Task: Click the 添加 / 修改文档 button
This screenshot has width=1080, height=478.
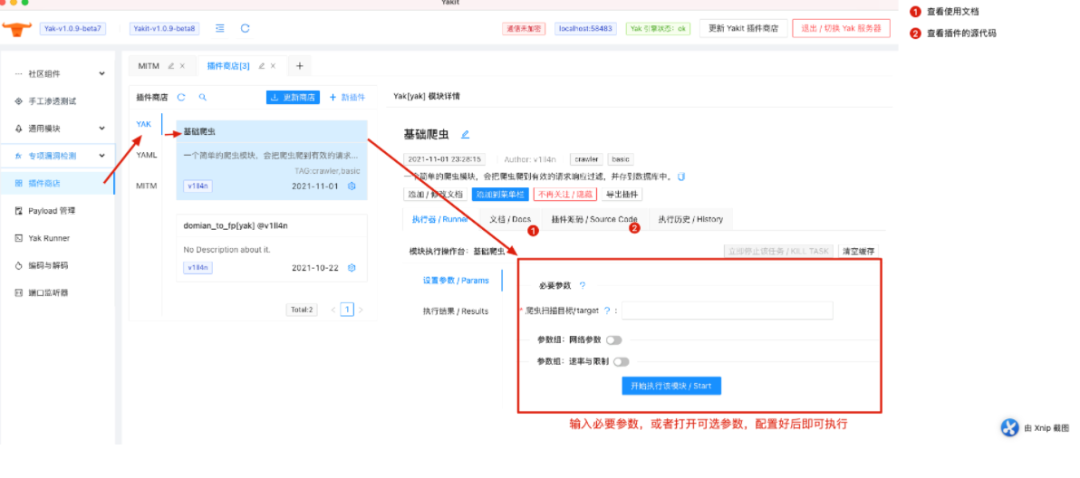Action: click(435, 195)
